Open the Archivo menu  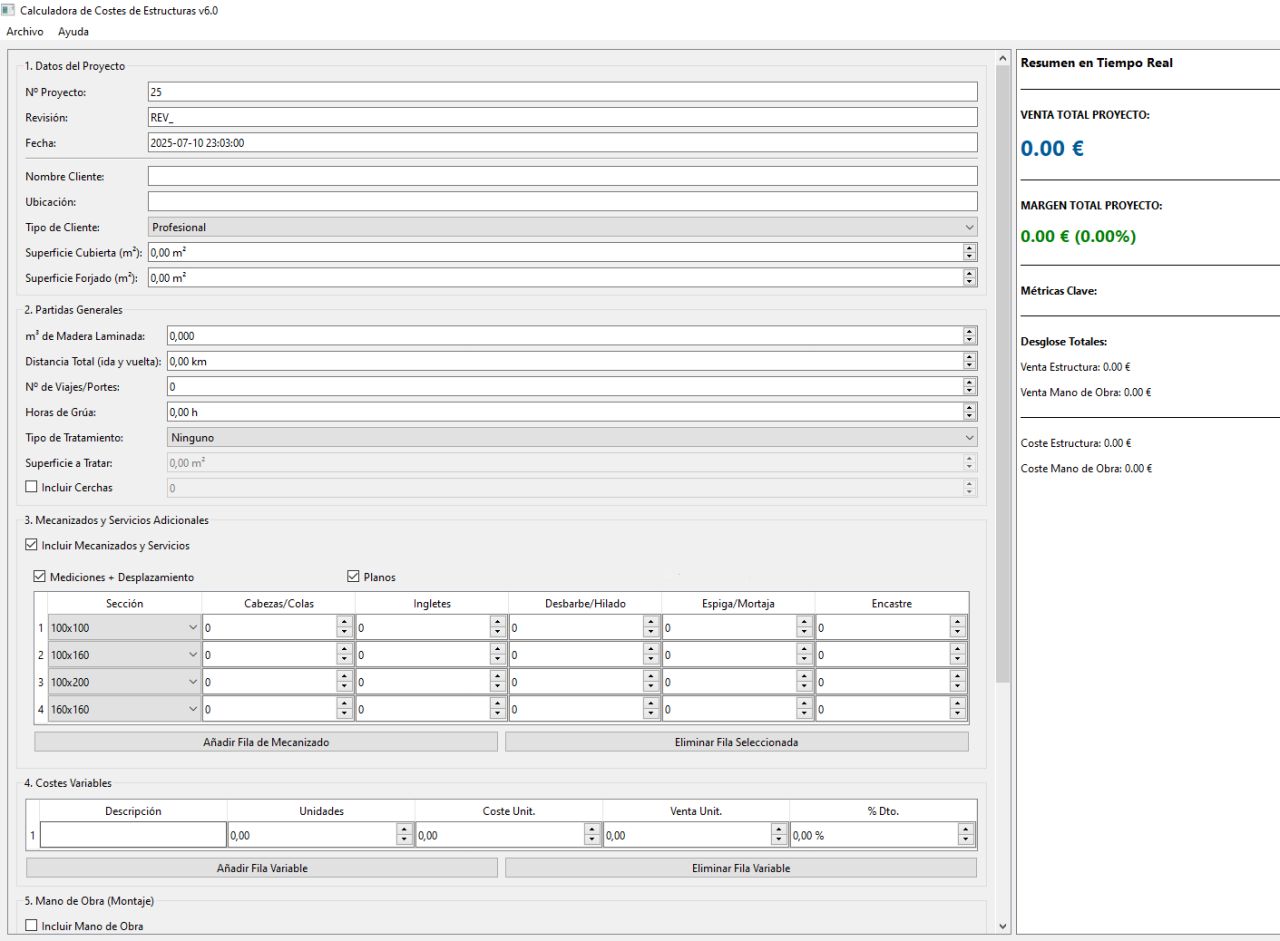[25, 32]
